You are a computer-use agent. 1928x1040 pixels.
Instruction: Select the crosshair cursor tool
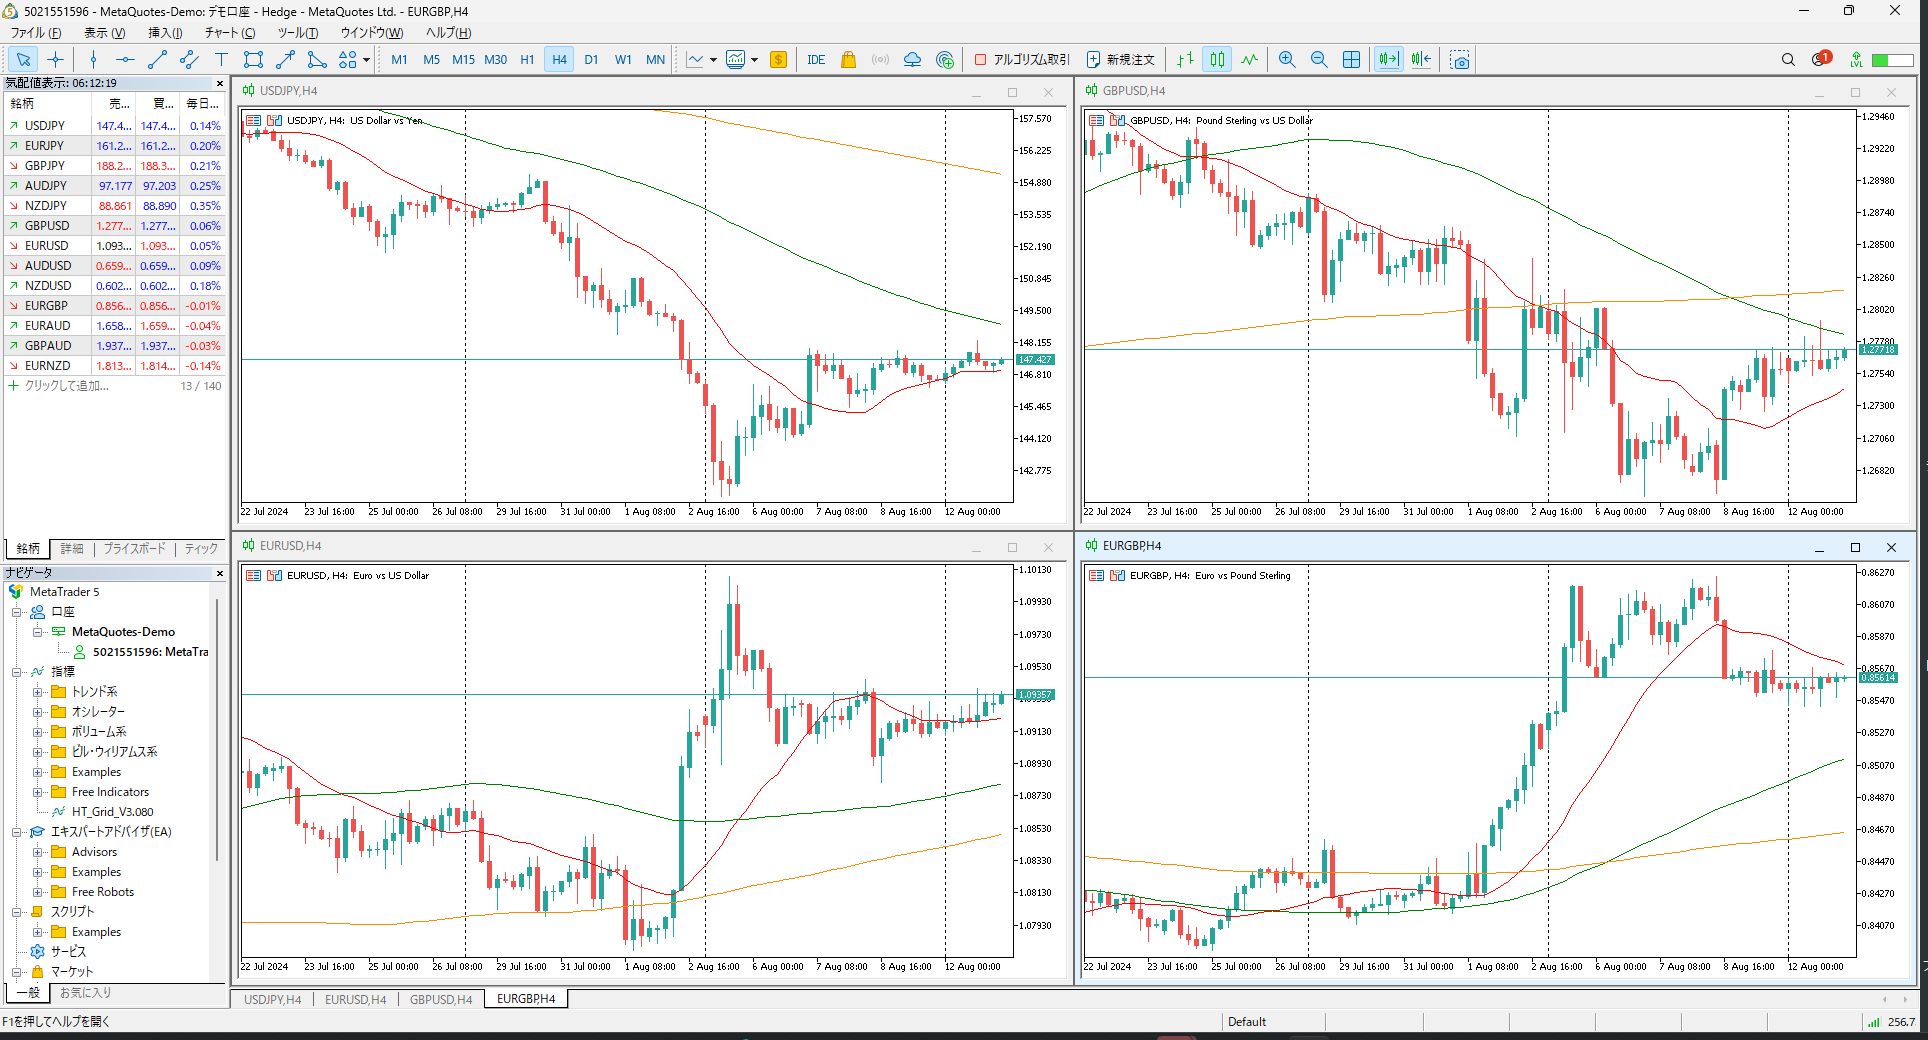(56, 60)
